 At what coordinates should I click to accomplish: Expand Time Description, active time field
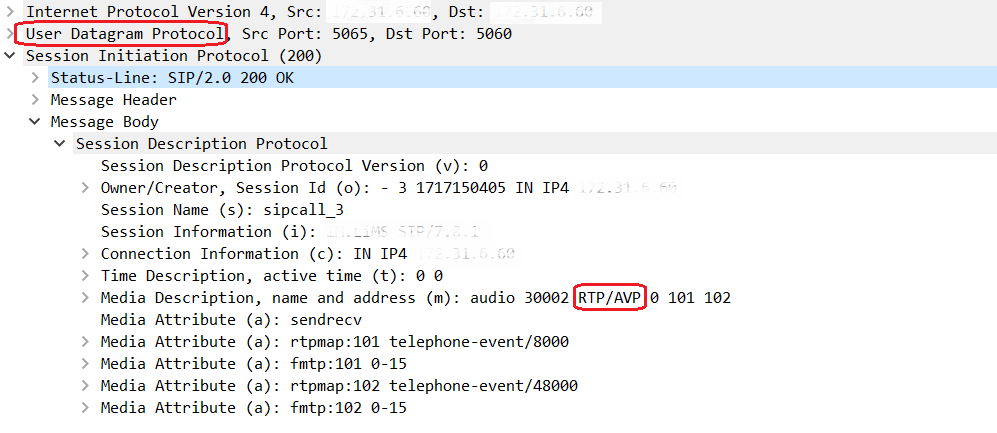point(86,276)
